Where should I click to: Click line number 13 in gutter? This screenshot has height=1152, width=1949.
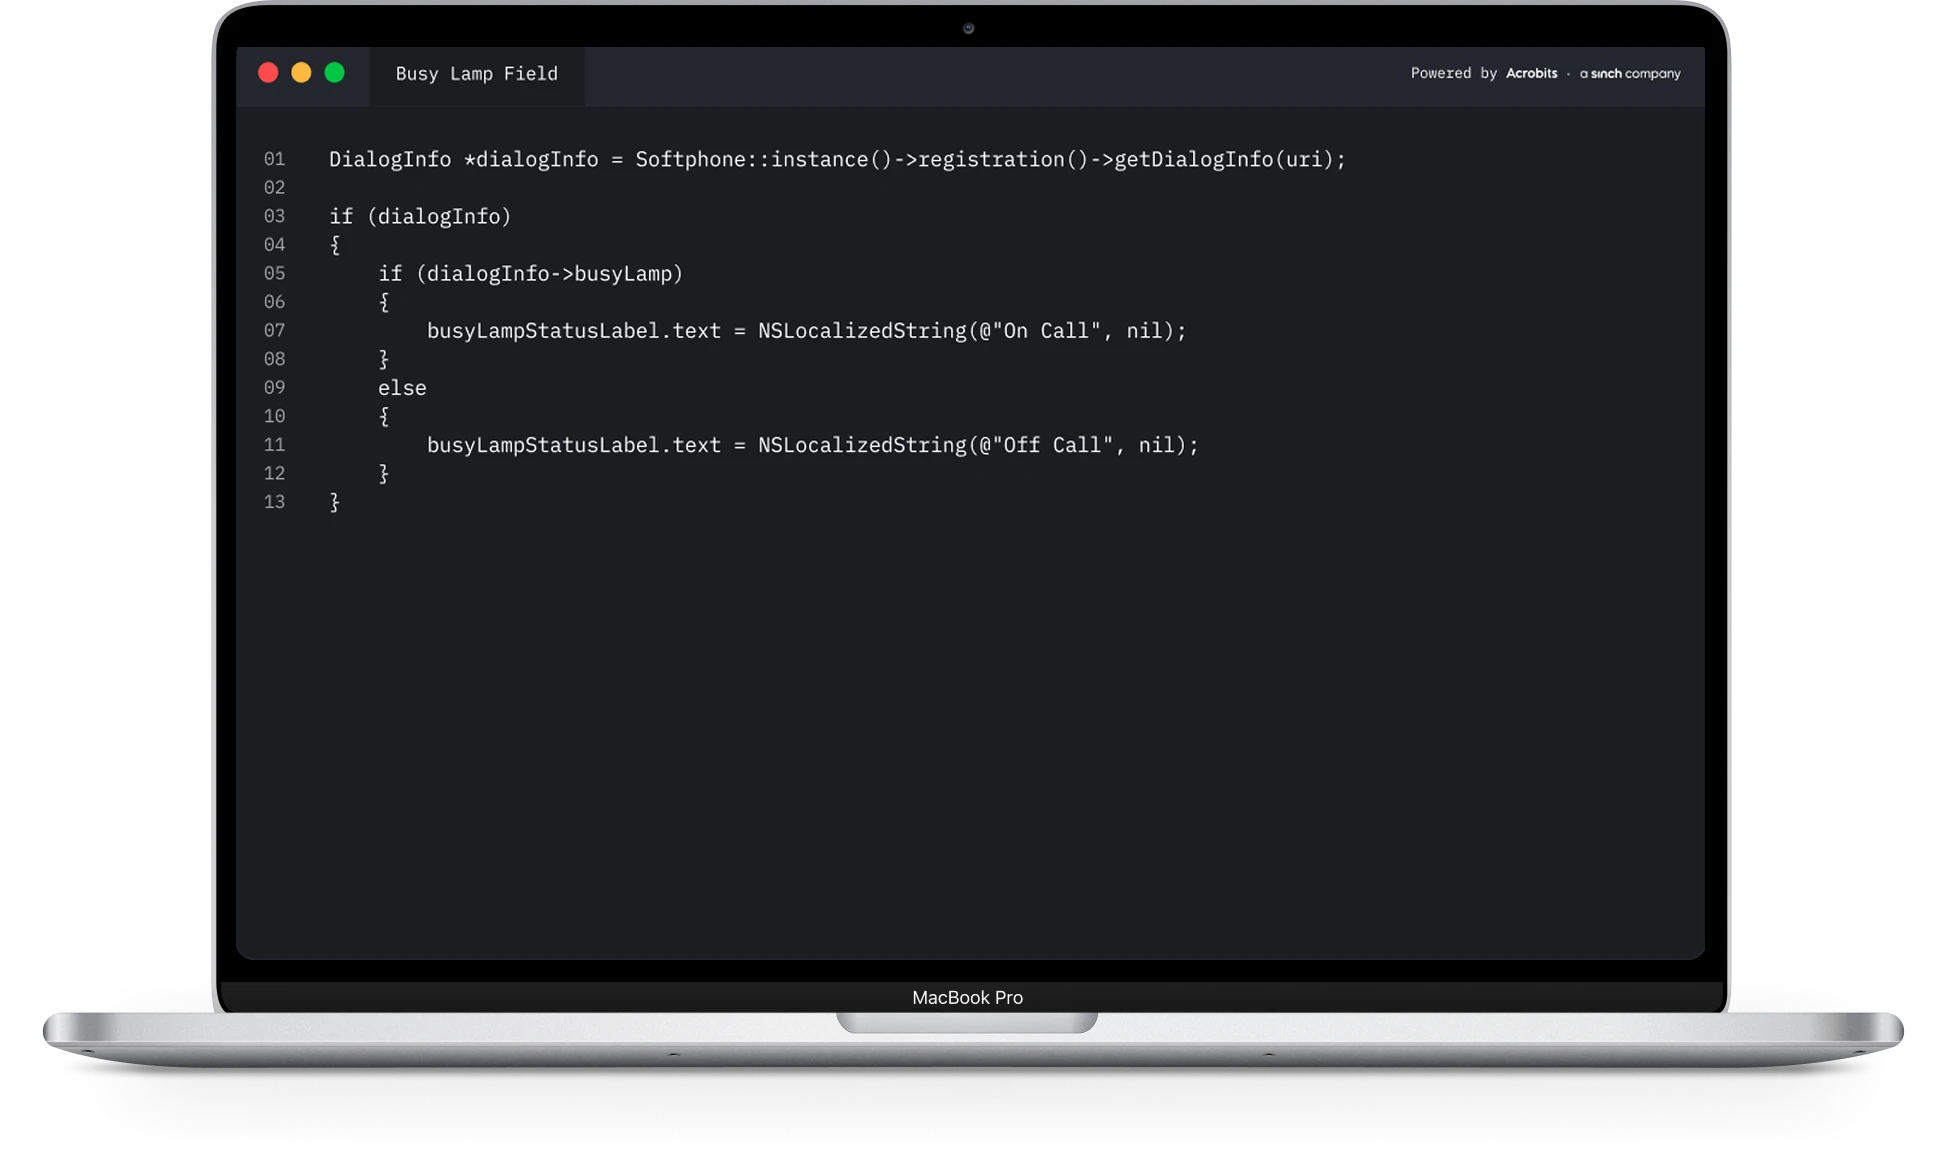coord(274,502)
